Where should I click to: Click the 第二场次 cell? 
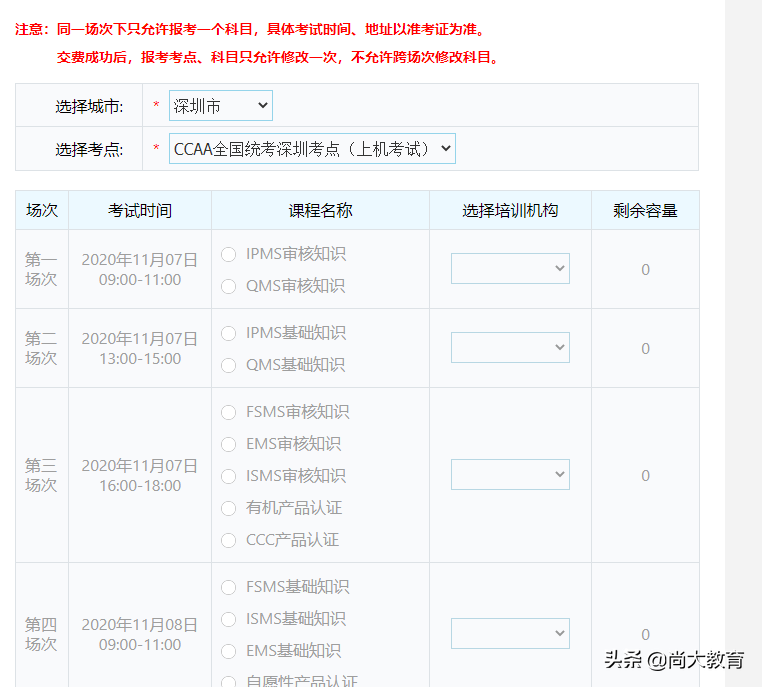point(41,348)
